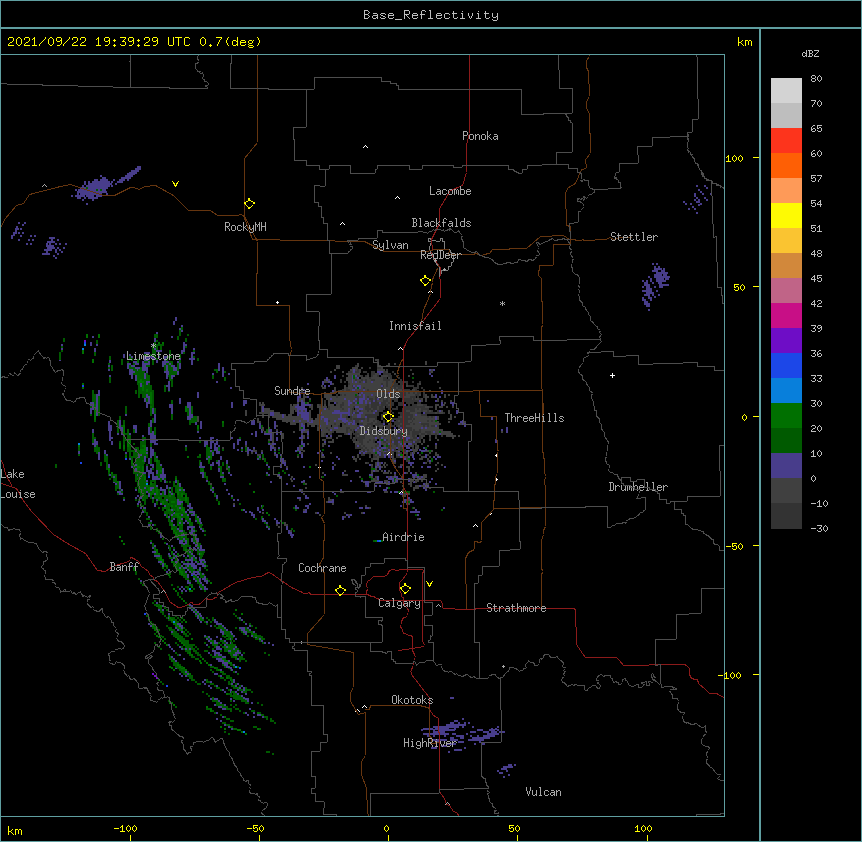This screenshot has width=862, height=842.
Task: Click the Sundre town label
Action: pyautogui.click(x=292, y=391)
